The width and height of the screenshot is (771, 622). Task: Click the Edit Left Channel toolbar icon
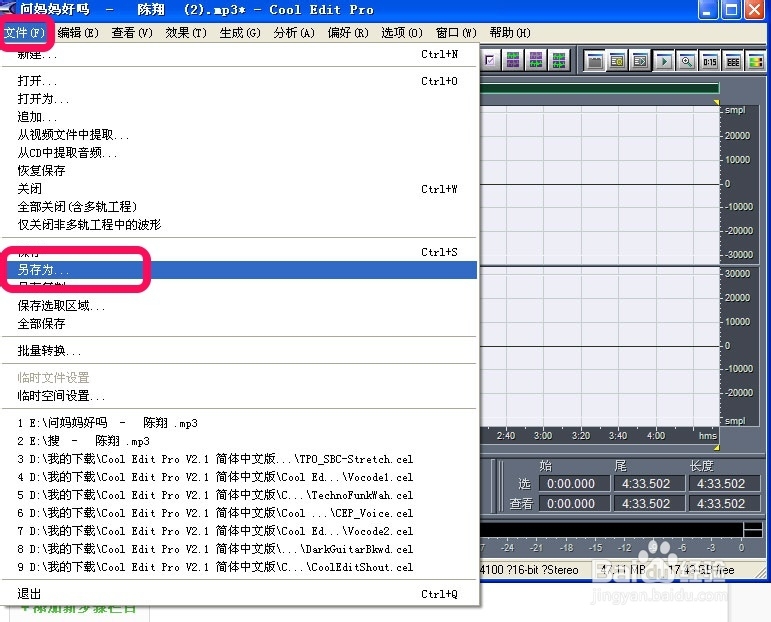pyautogui.click(x=513, y=60)
